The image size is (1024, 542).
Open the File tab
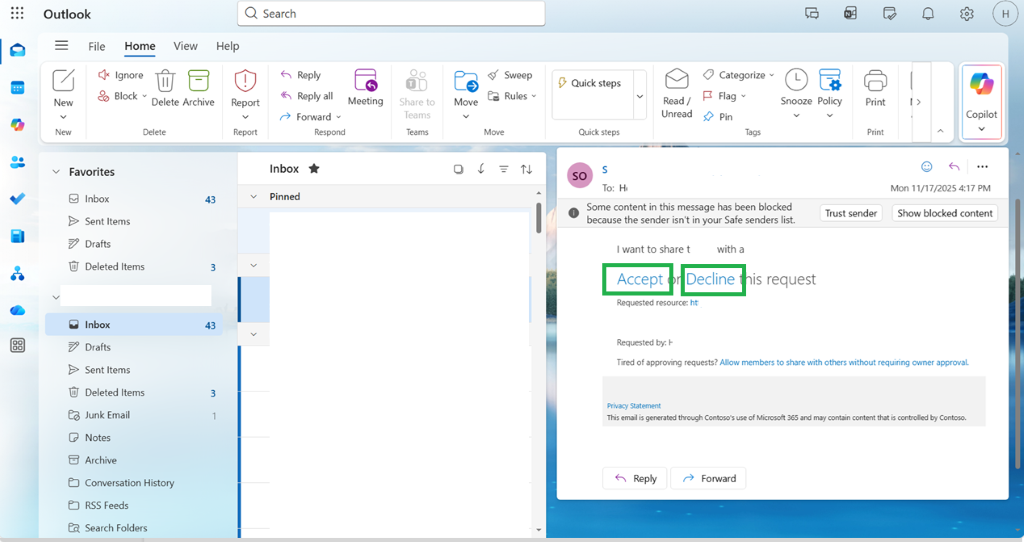97,46
